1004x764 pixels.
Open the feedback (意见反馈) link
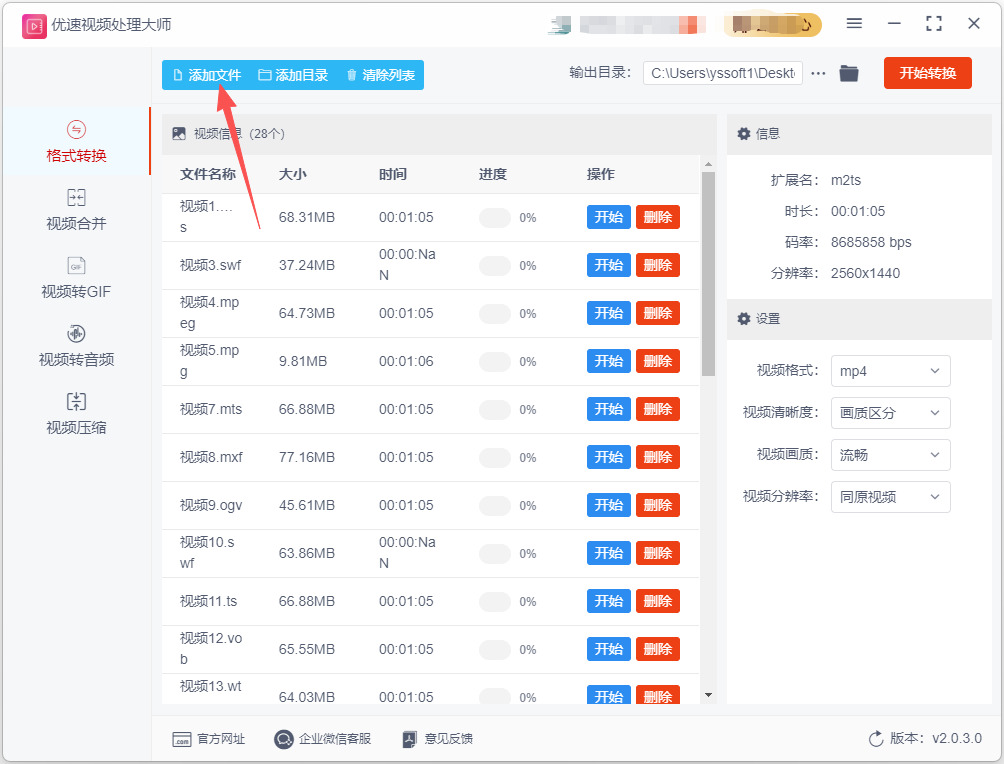pyautogui.click(x=438, y=739)
